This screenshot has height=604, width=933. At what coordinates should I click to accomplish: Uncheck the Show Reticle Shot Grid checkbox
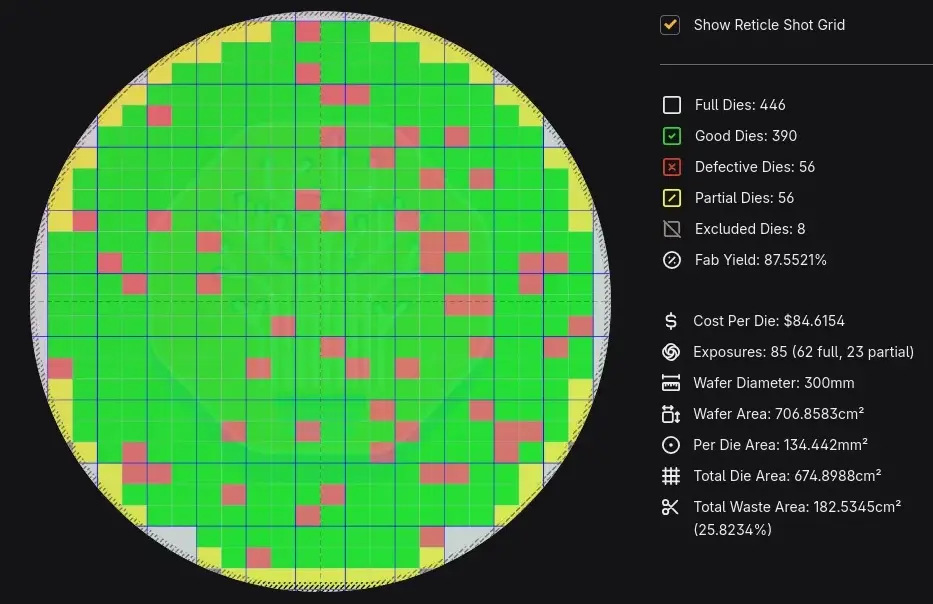click(x=670, y=25)
